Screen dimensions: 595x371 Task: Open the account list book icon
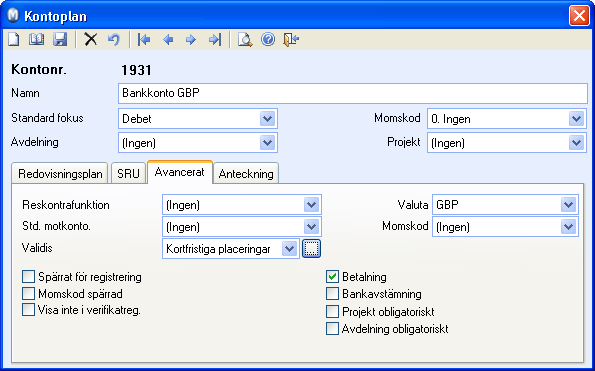pyautogui.click(x=36, y=39)
